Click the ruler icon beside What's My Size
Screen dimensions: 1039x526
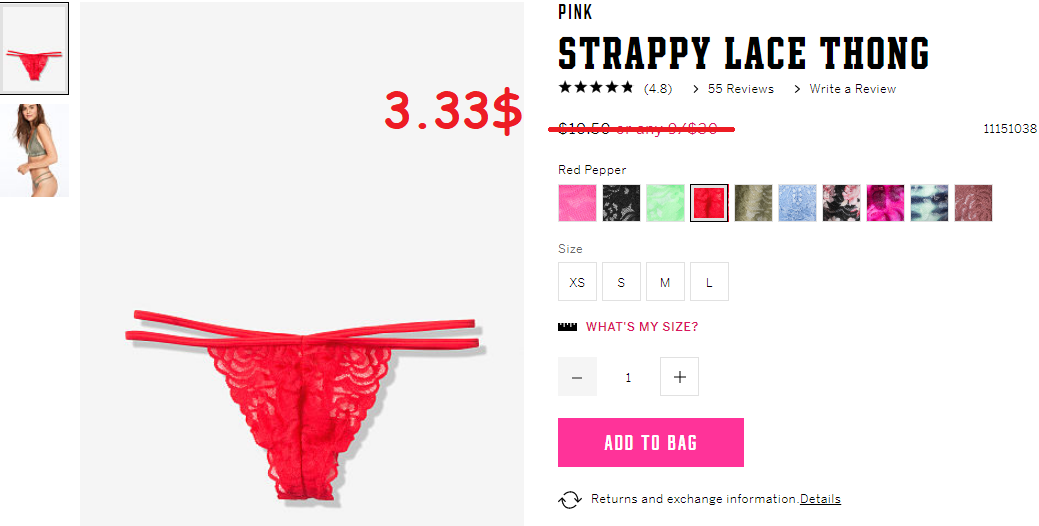pos(567,327)
